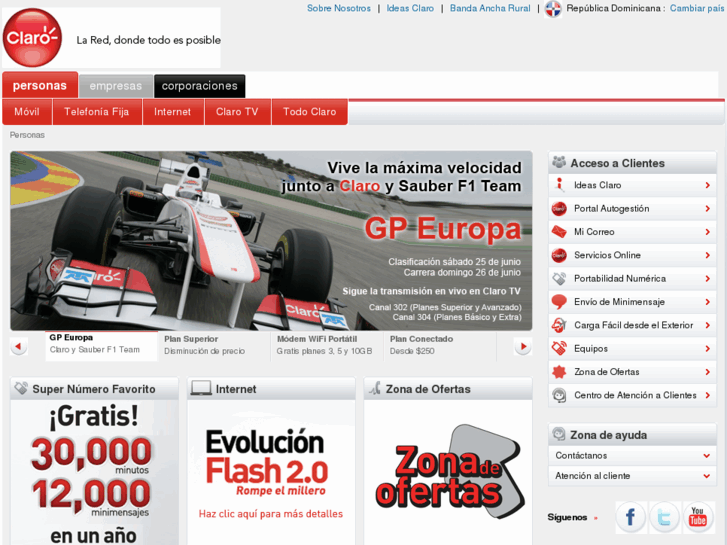Click the Gratis 30,000 minutos promo image
The height and width of the screenshot is (545, 727).
tap(94, 472)
